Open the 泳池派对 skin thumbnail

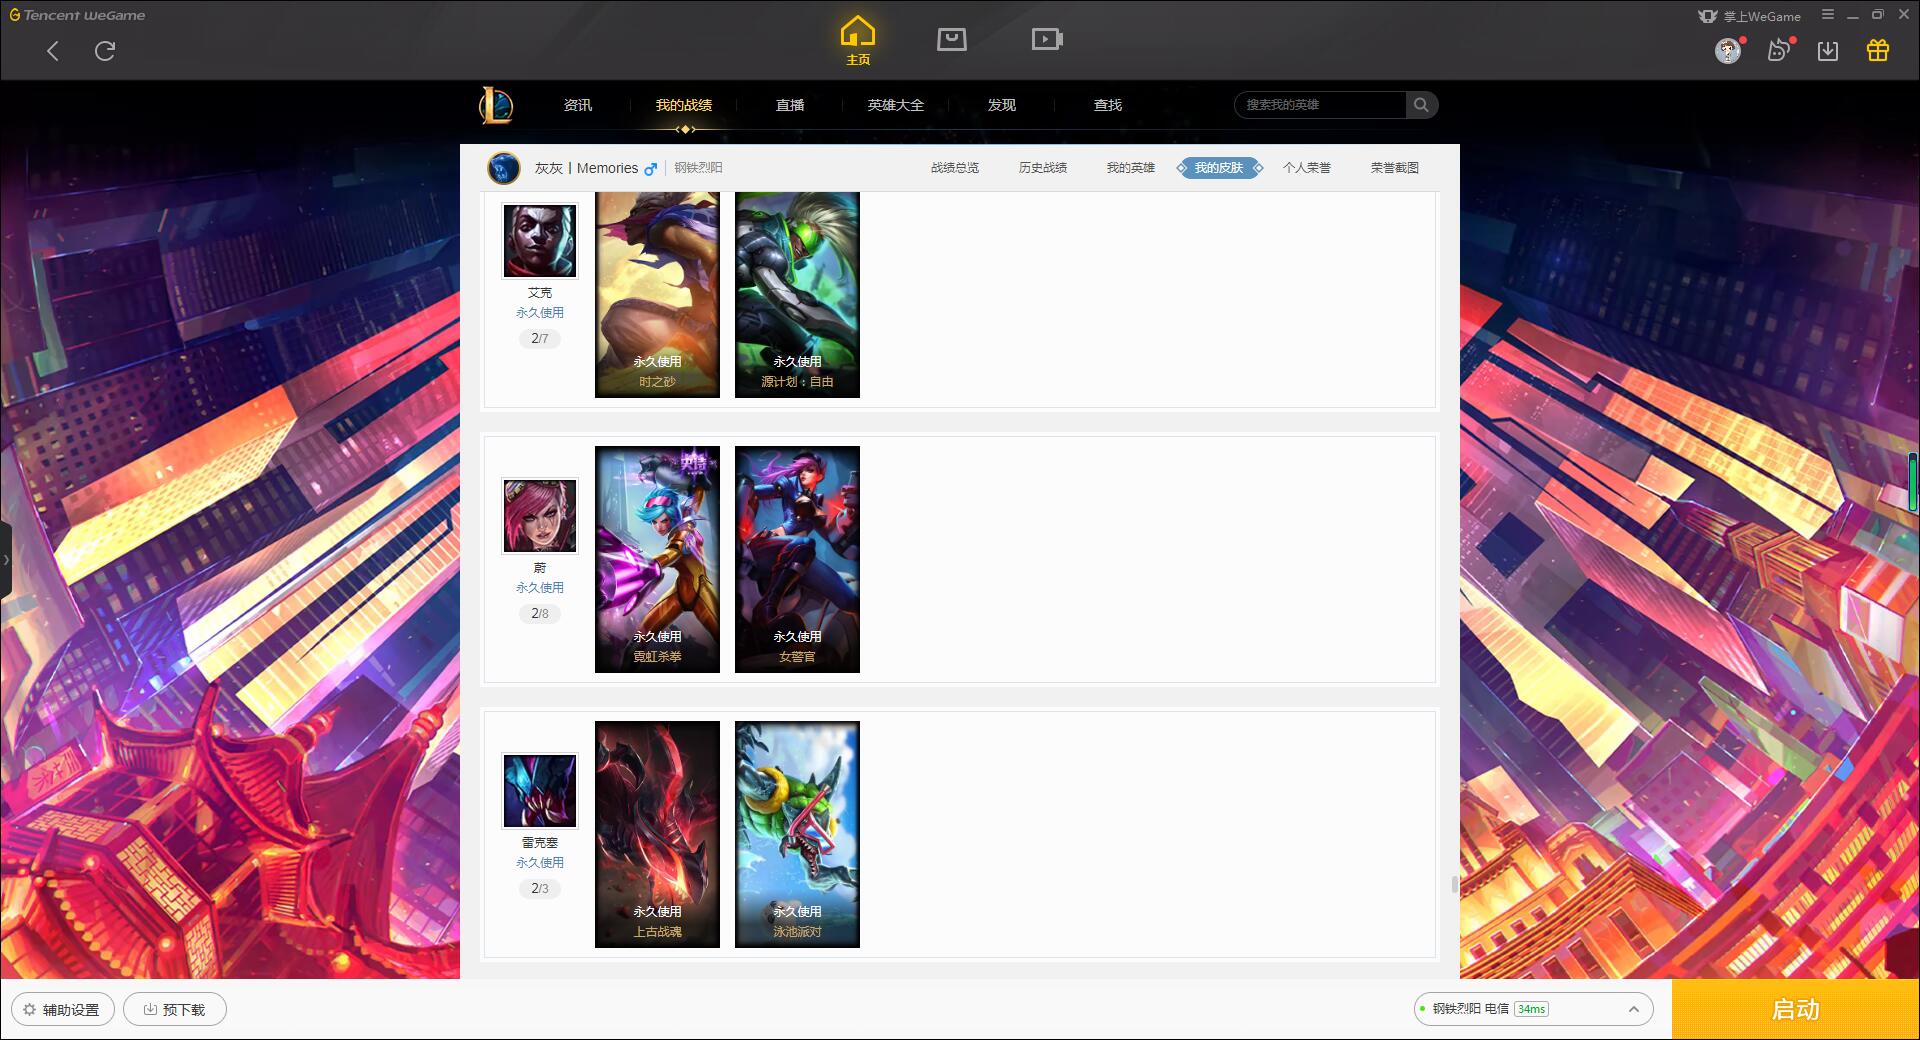pyautogui.click(x=797, y=834)
